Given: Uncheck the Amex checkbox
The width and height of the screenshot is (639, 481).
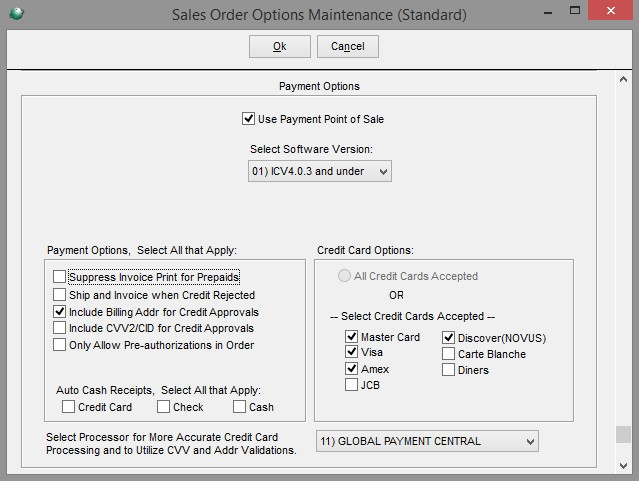Looking at the screenshot, I should [x=351, y=369].
